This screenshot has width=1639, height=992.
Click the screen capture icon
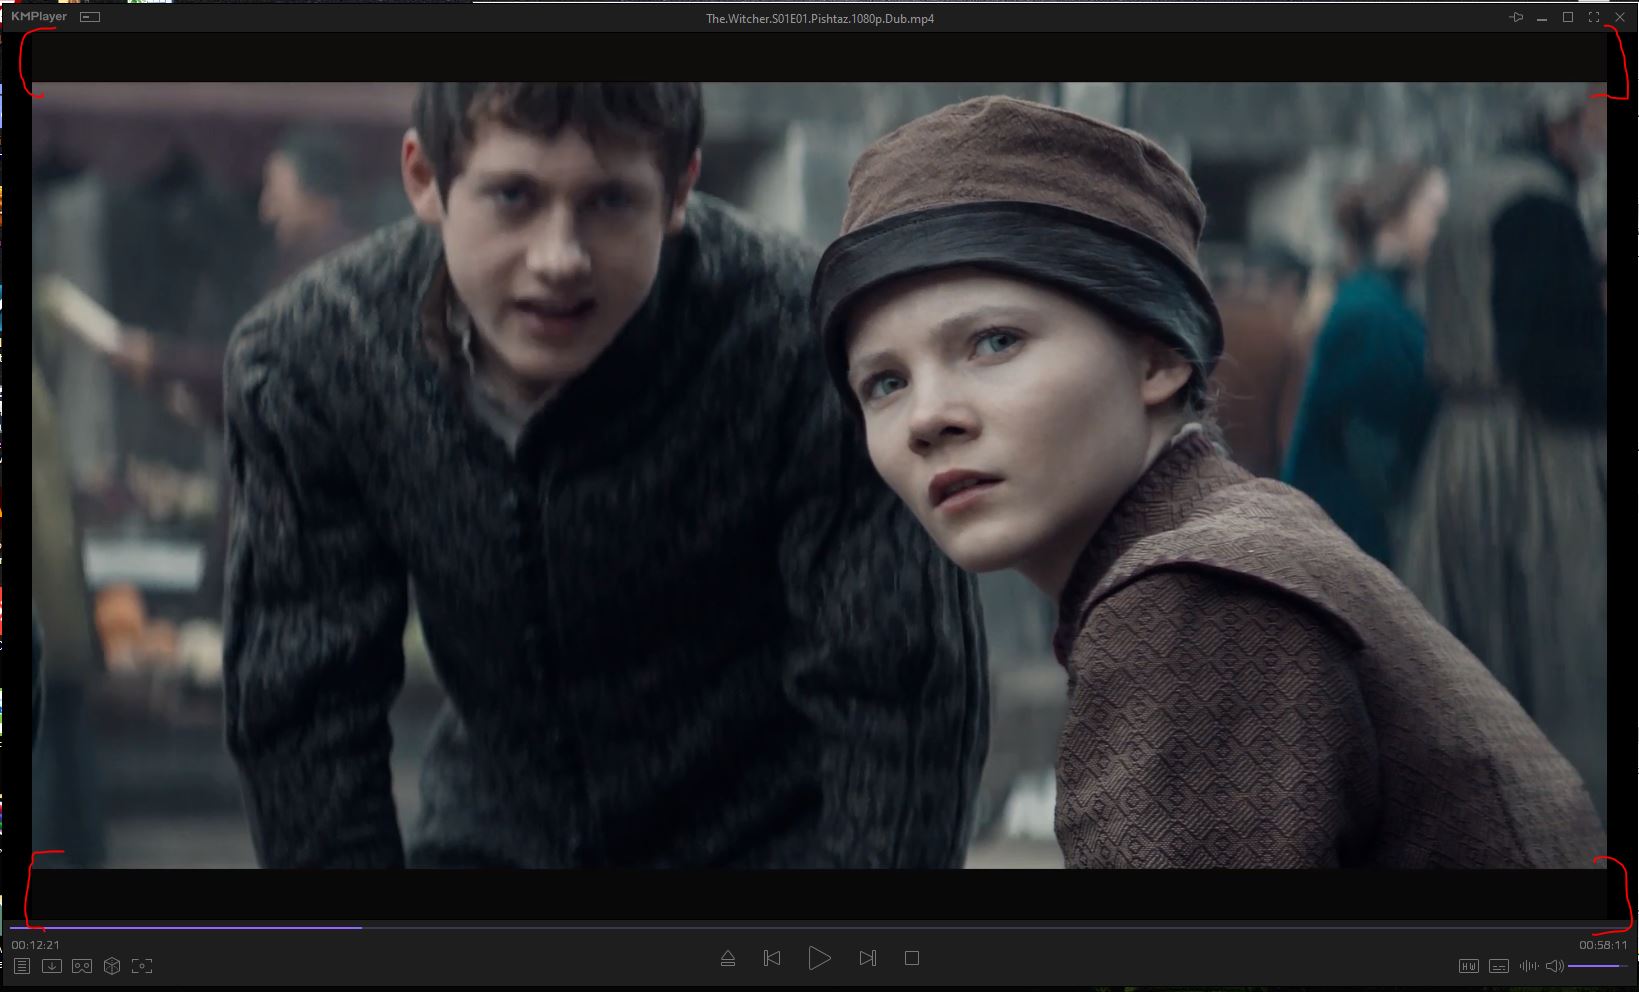coord(142,966)
